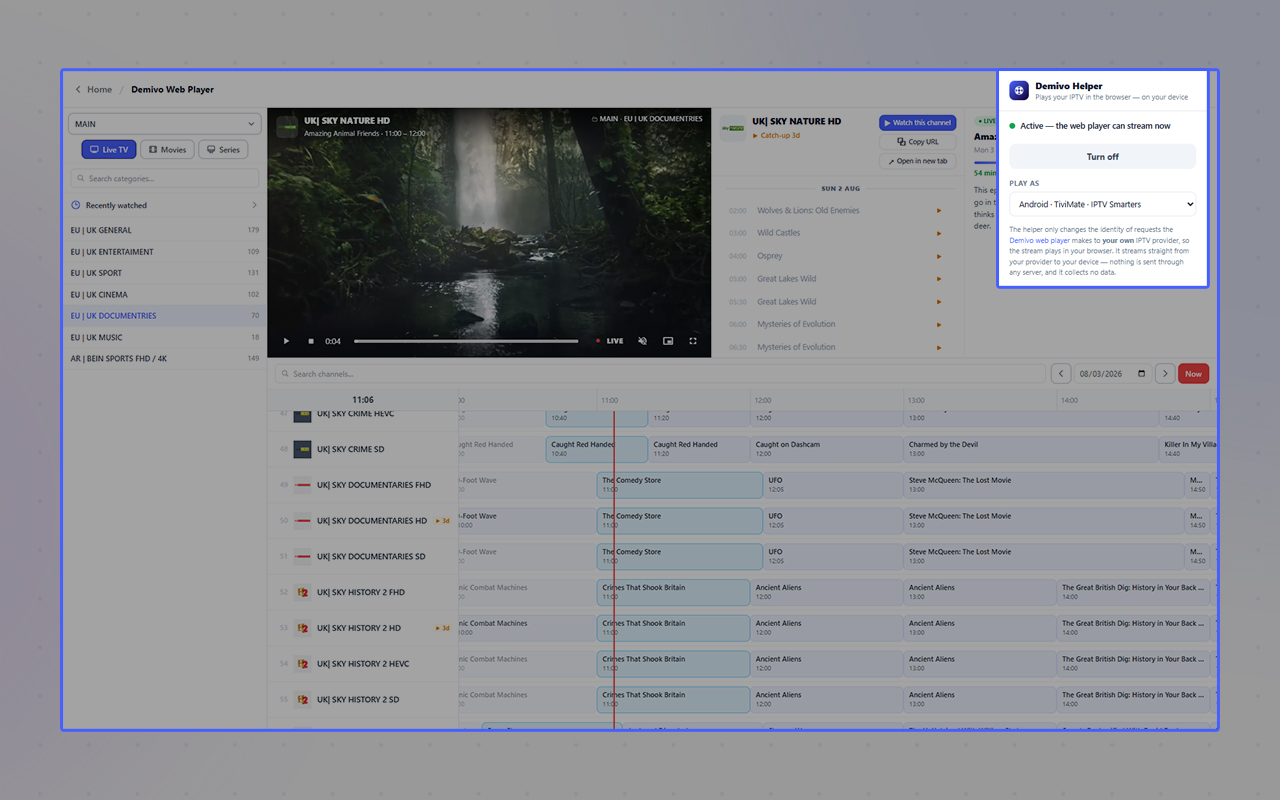The image size is (1280, 800).
Task: Open Crimes That Shook Britain on SKY HISTORY 2 FHD
Action: coord(673,592)
